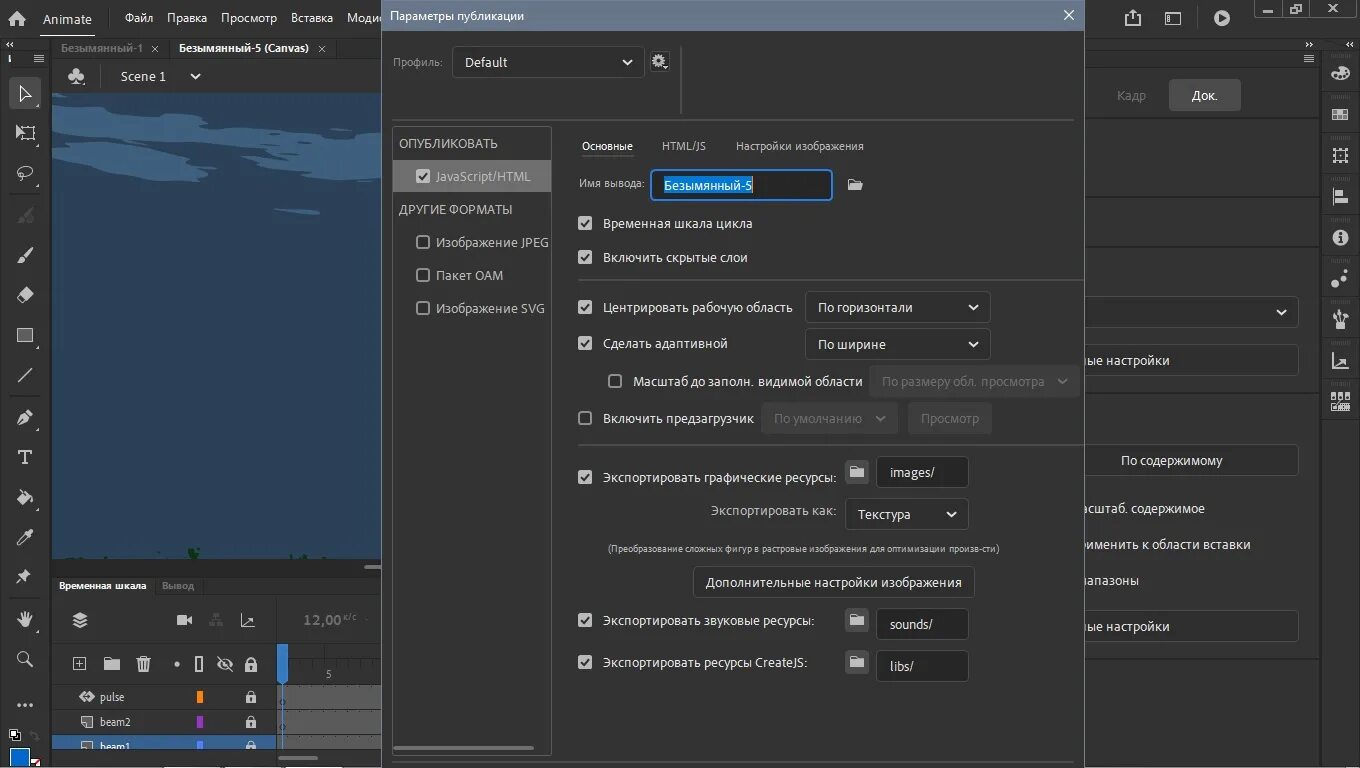
Task: Open Настройки изображения tab
Action: click(x=800, y=146)
